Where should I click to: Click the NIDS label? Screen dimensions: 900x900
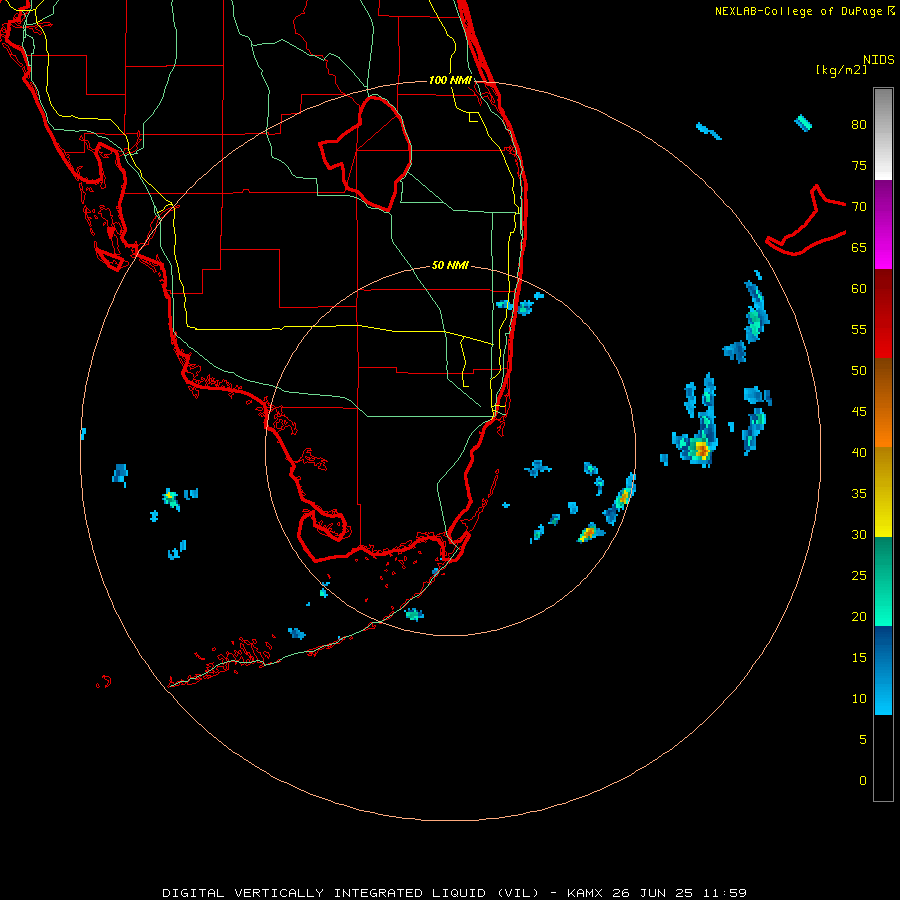pyautogui.click(x=879, y=60)
